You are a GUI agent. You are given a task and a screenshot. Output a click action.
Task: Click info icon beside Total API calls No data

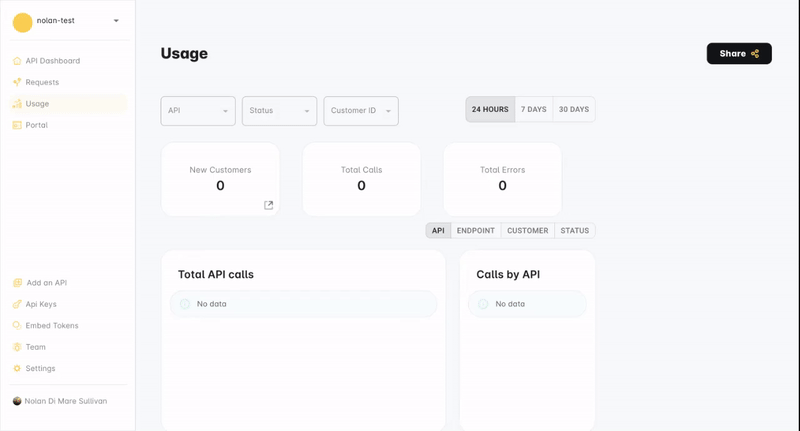[185, 304]
